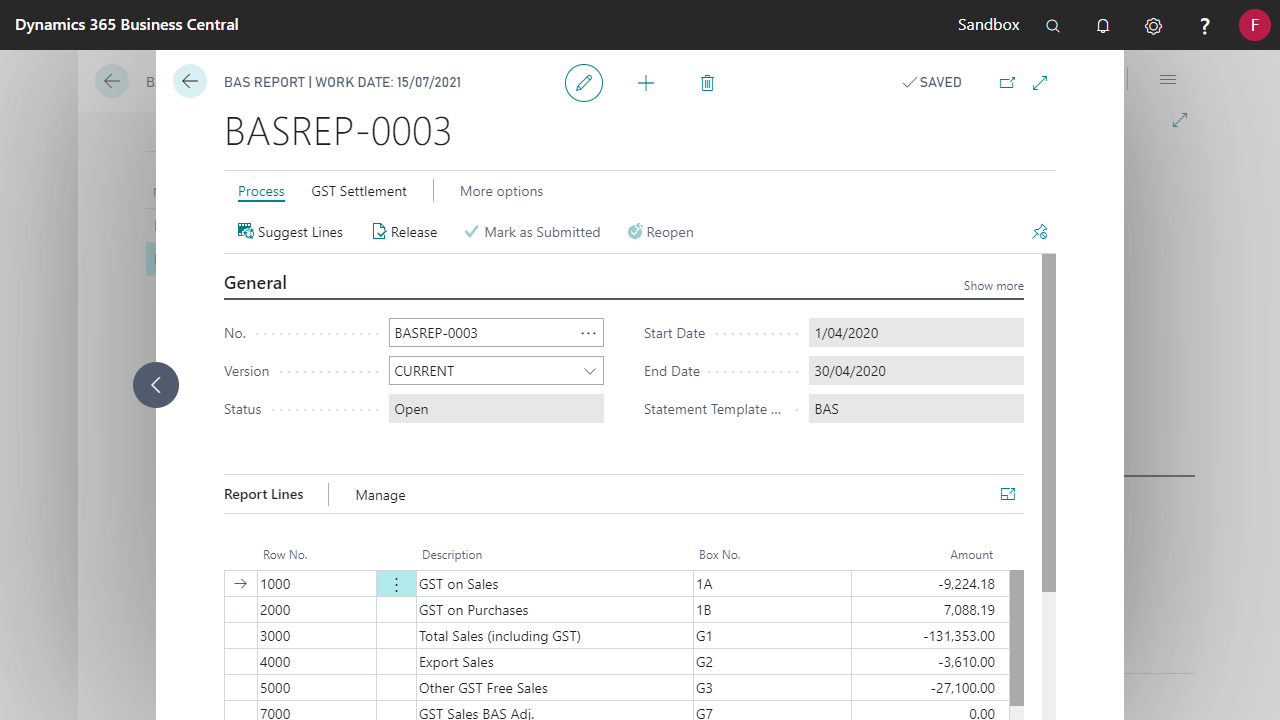Image resolution: width=1280 pixels, height=720 pixels.
Task: Open hamburger menu in background page
Action: [x=1168, y=79]
